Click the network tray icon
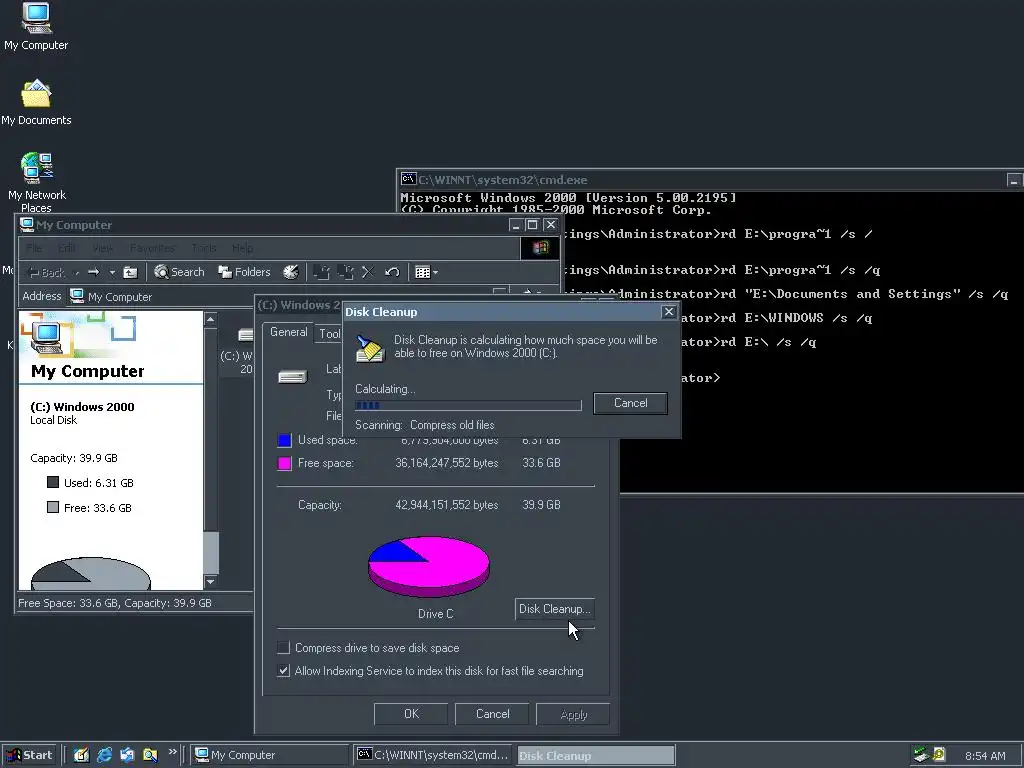1024x768 pixels. (921, 754)
